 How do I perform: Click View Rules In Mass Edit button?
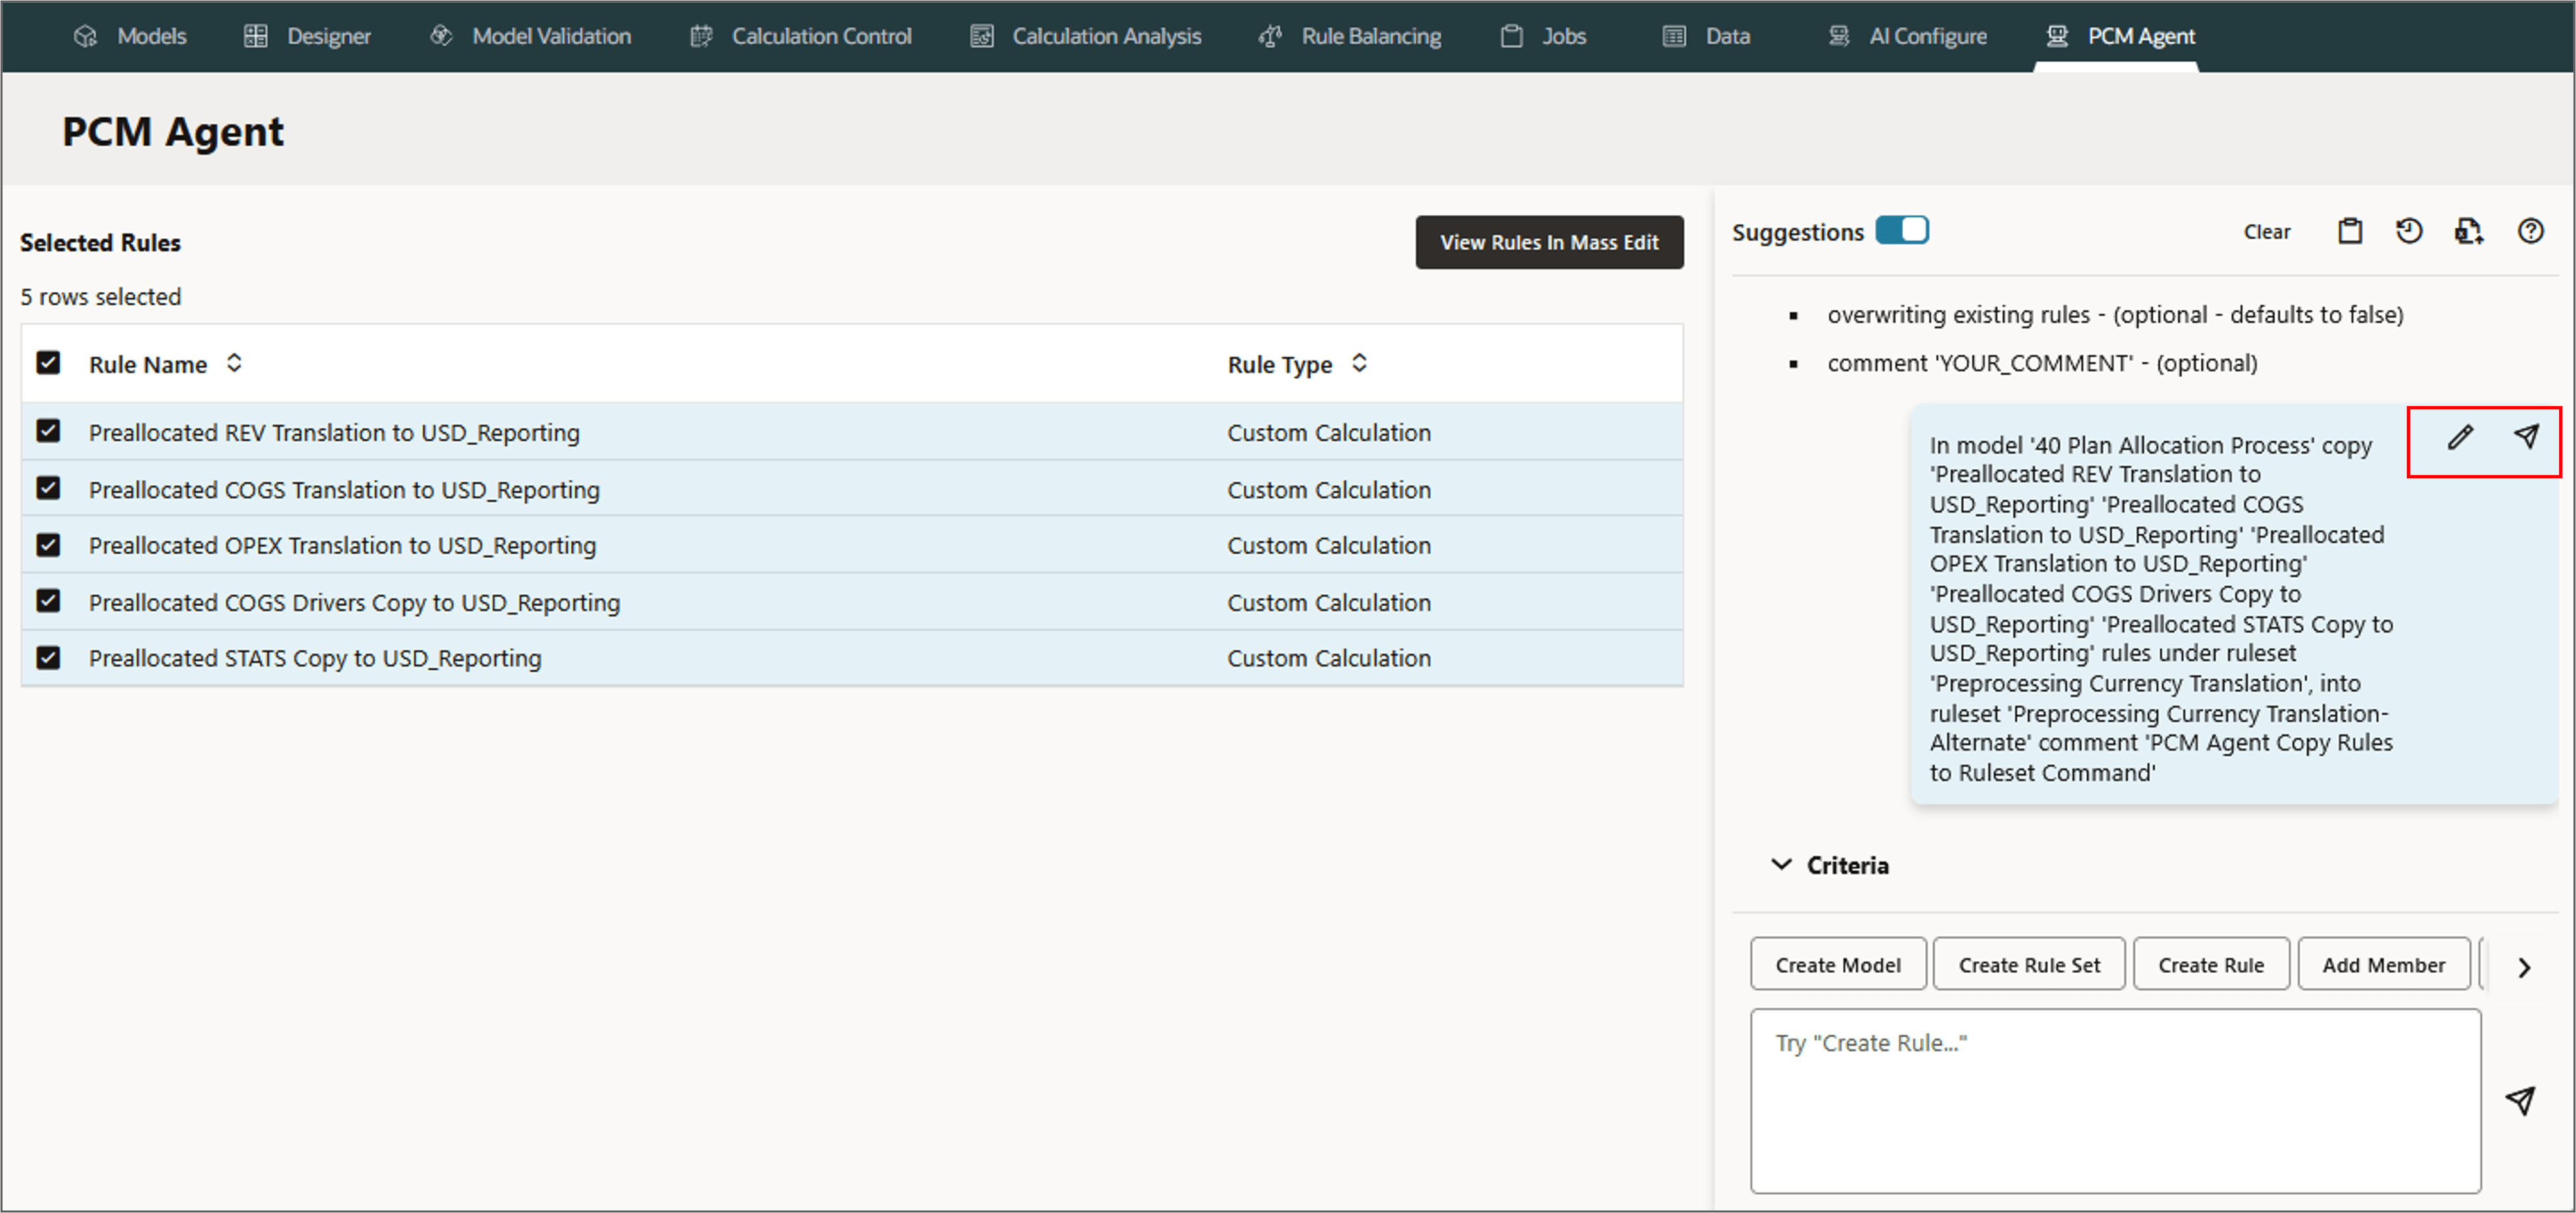1548,242
